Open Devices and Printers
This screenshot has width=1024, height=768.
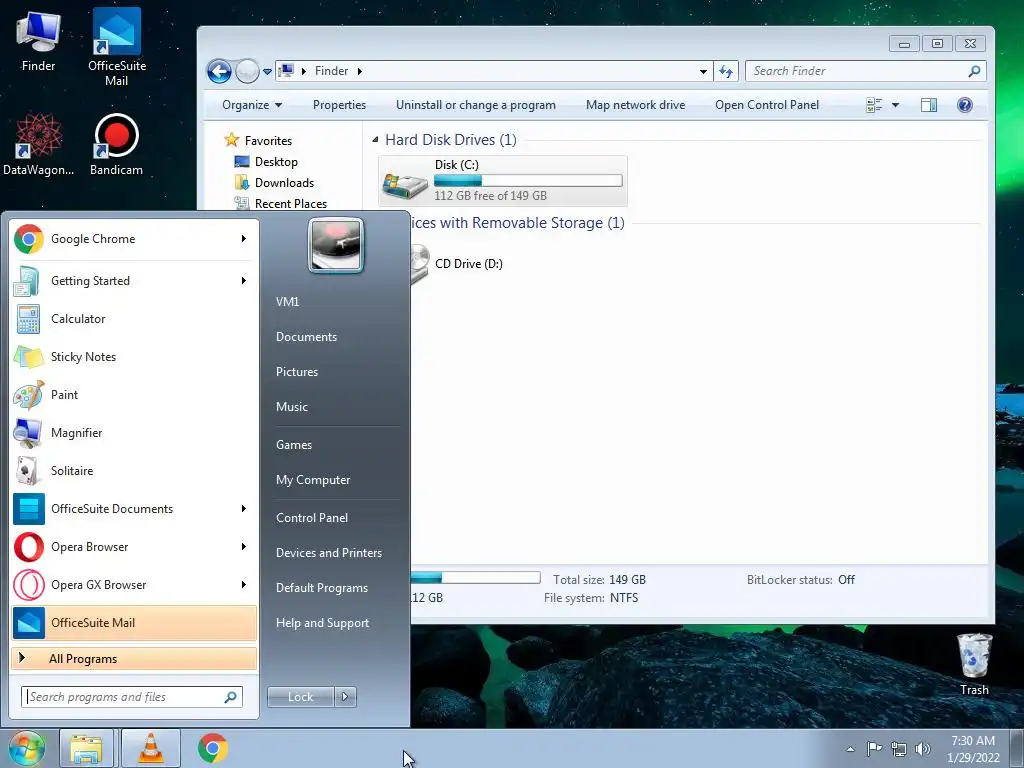pyautogui.click(x=328, y=553)
